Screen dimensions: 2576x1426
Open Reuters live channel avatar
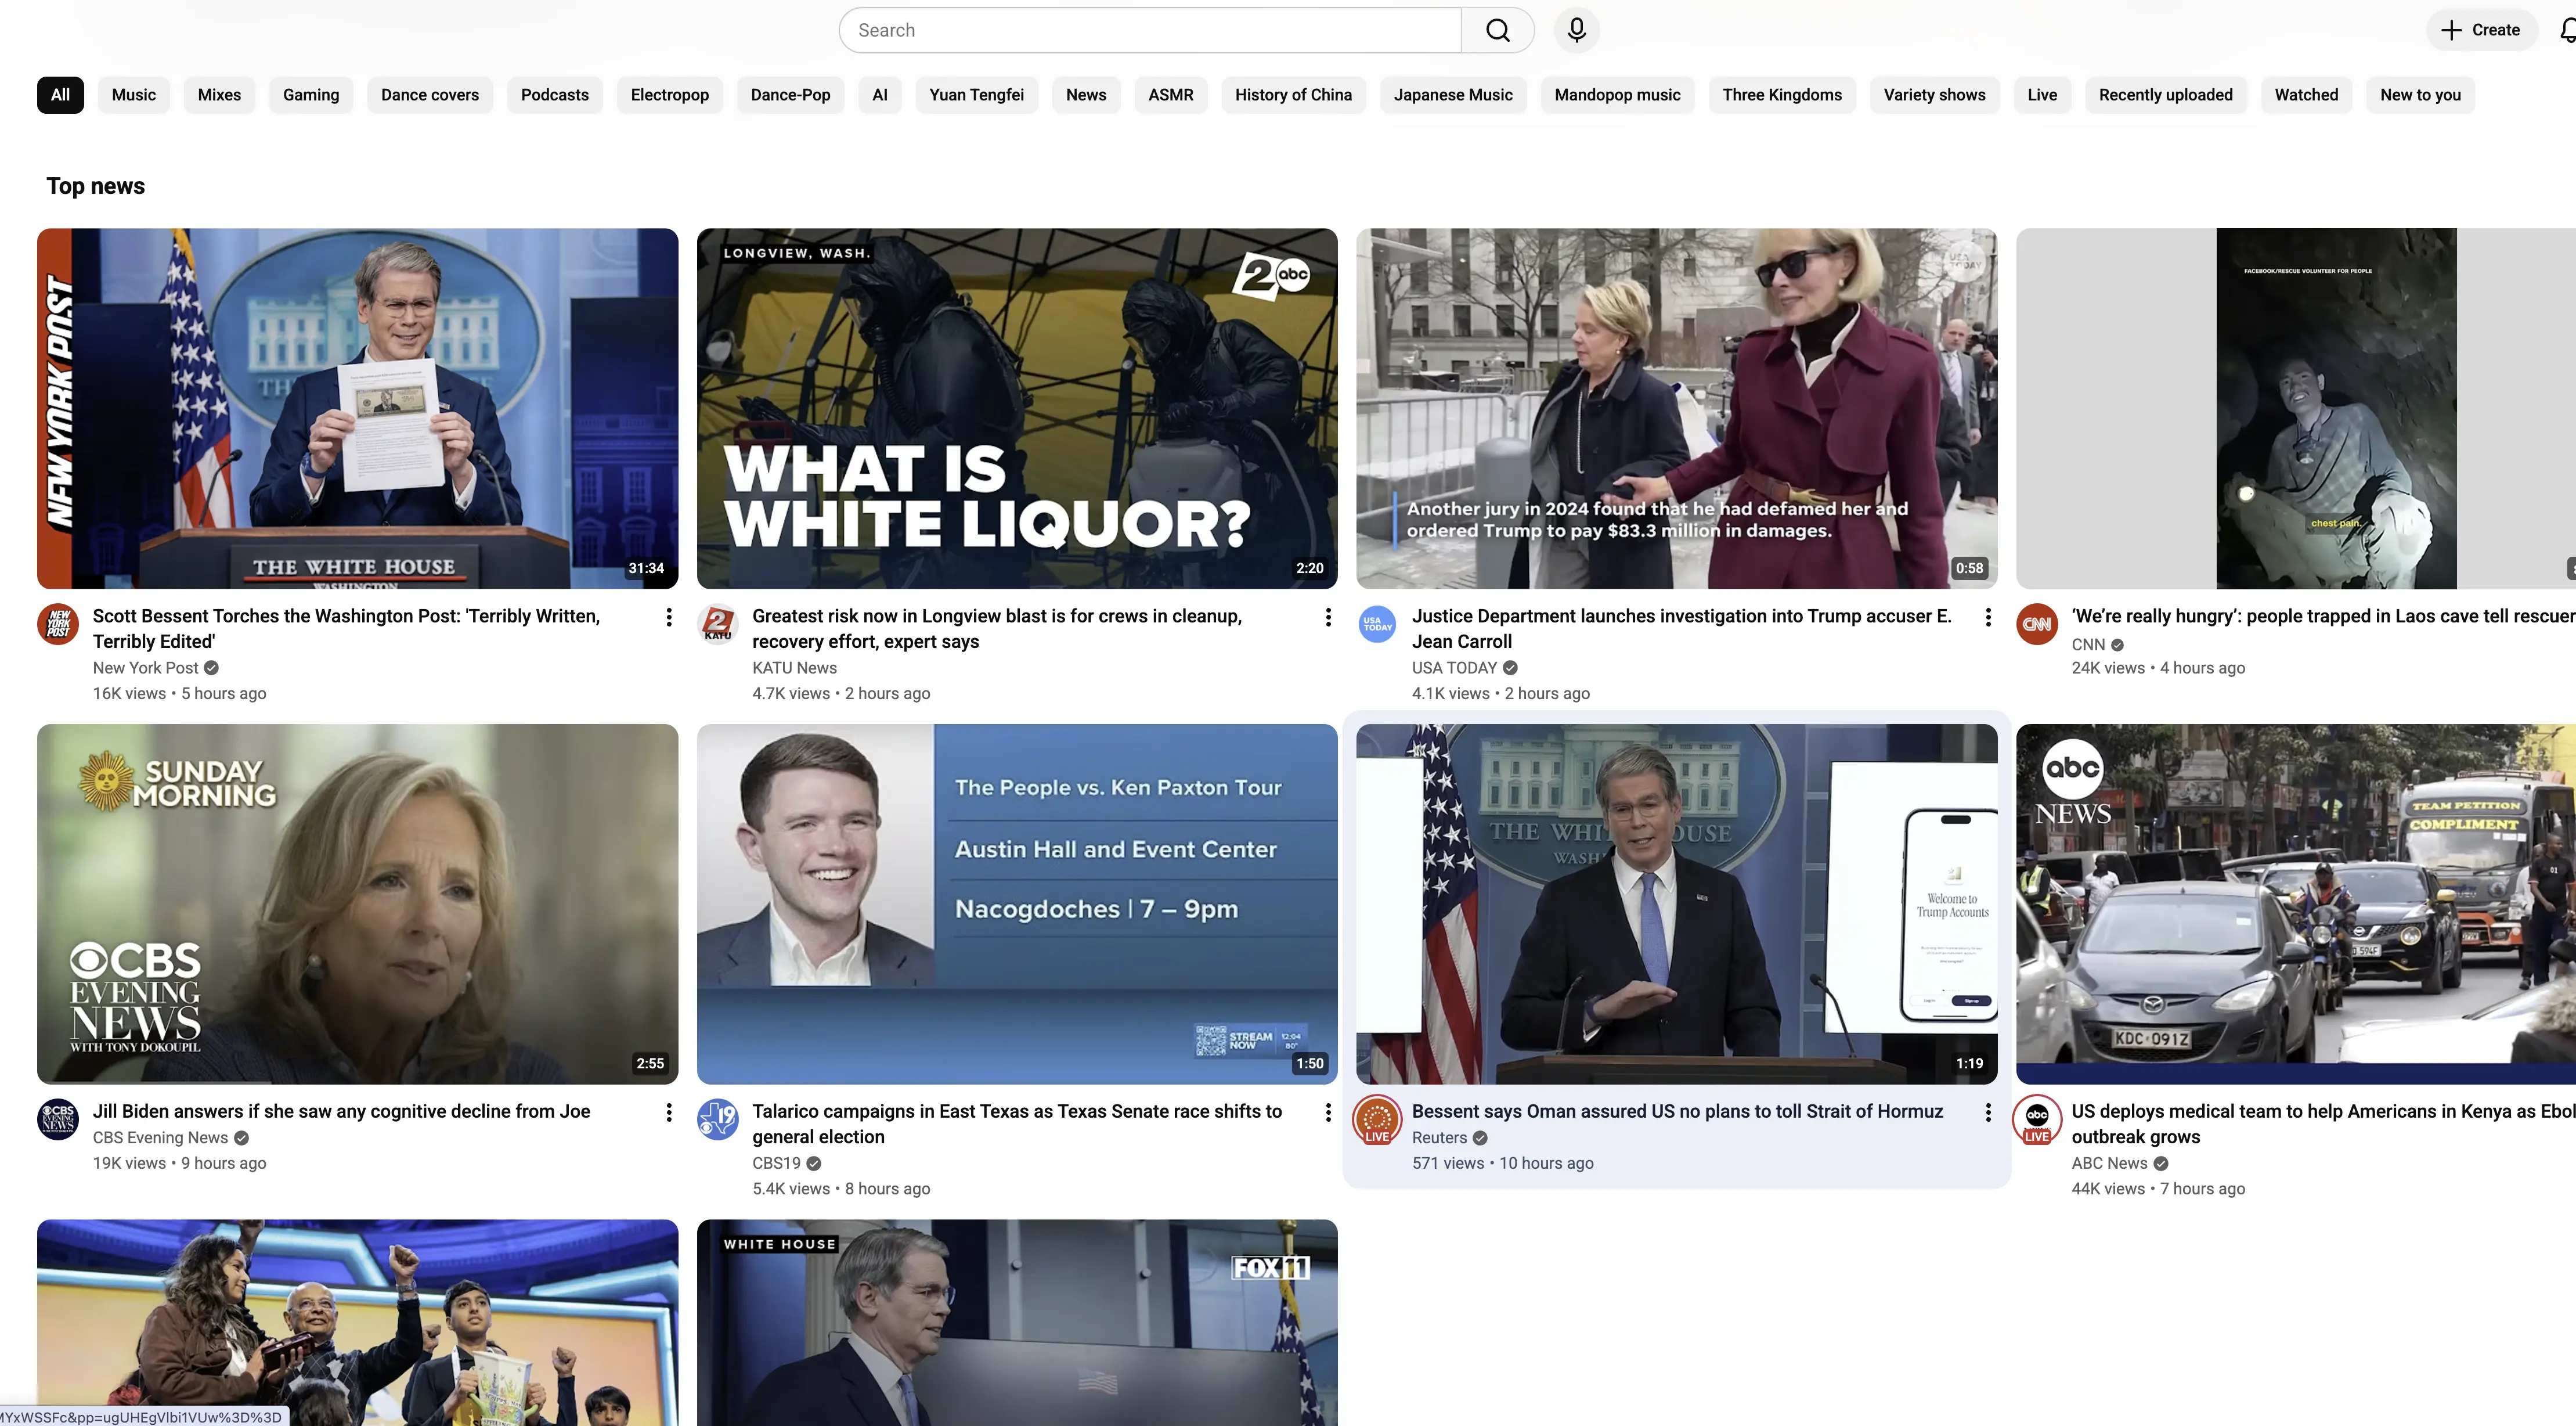[1377, 1120]
